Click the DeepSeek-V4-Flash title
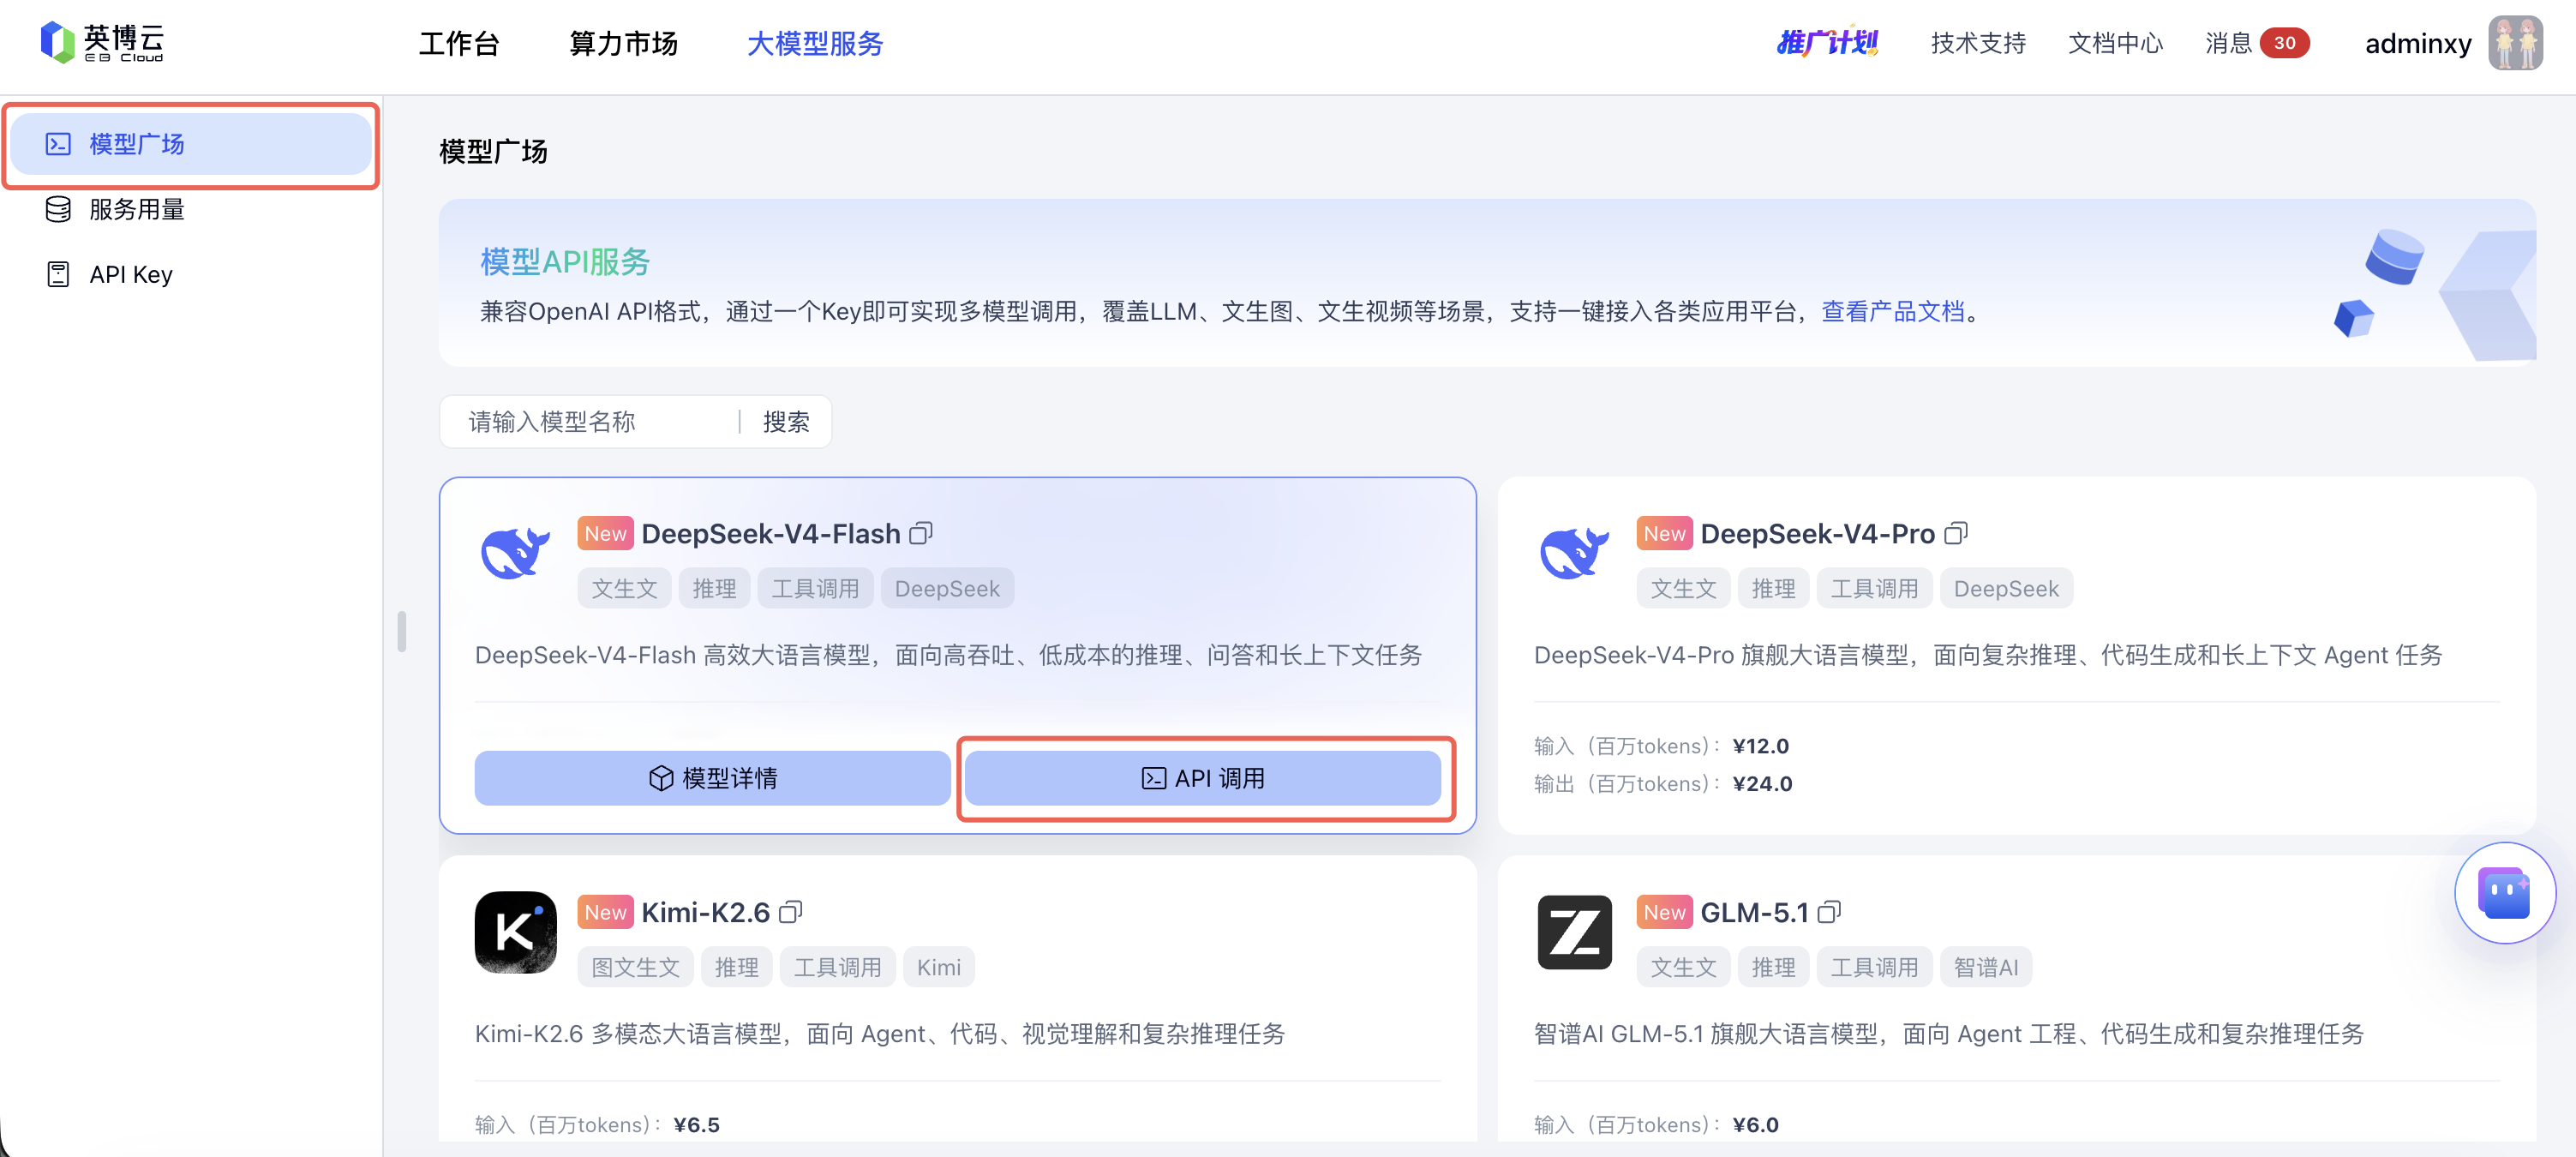The height and width of the screenshot is (1157, 2576). (771, 534)
